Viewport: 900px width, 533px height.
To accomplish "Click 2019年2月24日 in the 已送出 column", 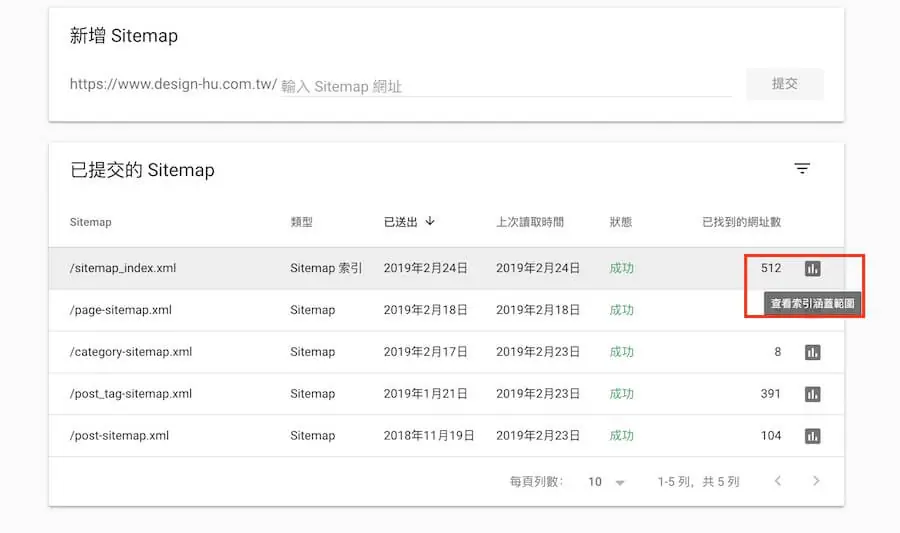I will [425, 268].
